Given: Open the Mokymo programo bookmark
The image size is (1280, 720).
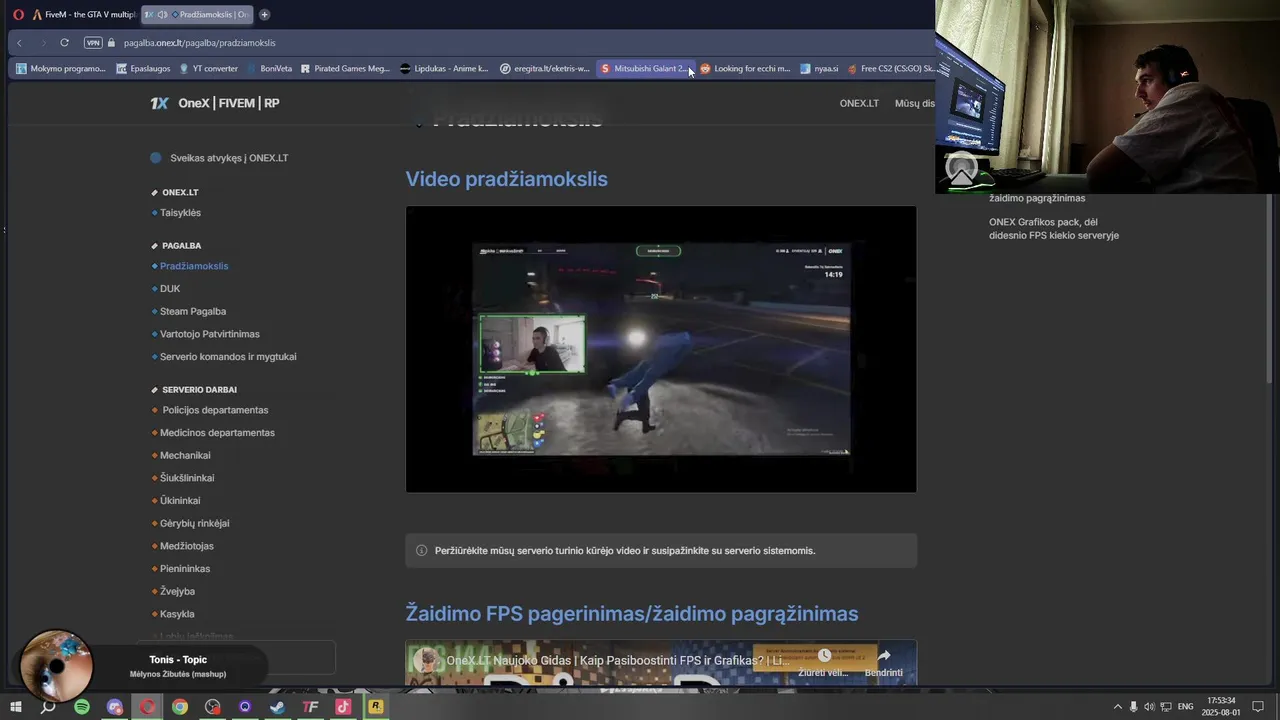Looking at the screenshot, I should click(60, 69).
